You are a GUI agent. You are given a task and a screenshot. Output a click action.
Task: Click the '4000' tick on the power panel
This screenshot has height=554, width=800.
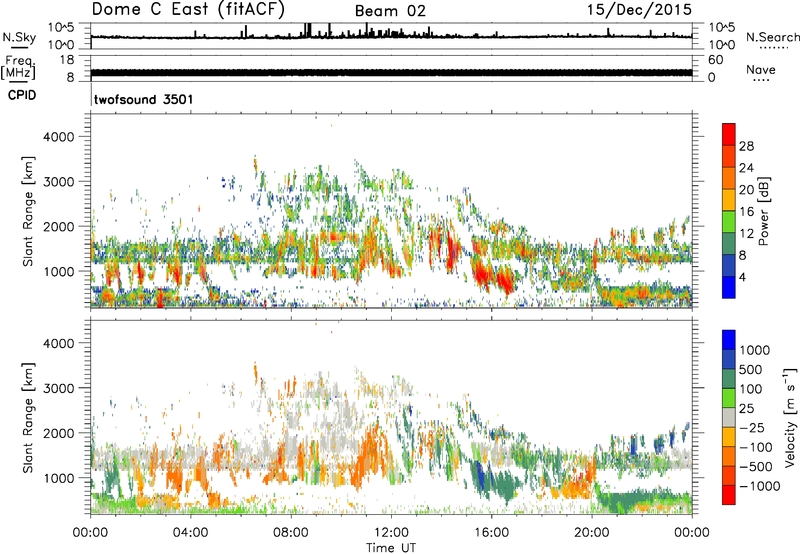coord(59,137)
